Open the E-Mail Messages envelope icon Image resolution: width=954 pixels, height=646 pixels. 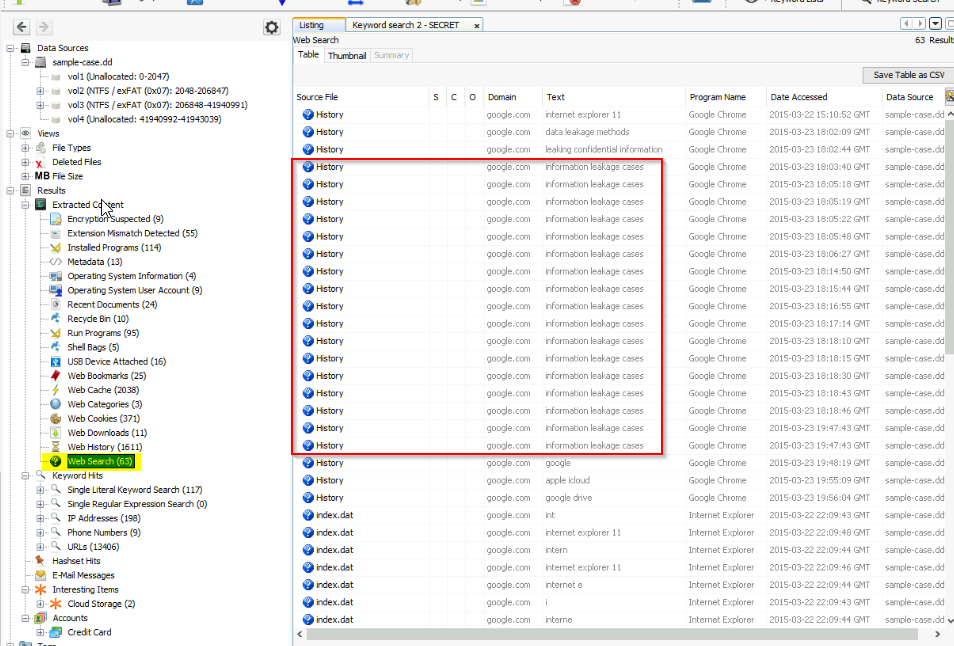point(40,575)
